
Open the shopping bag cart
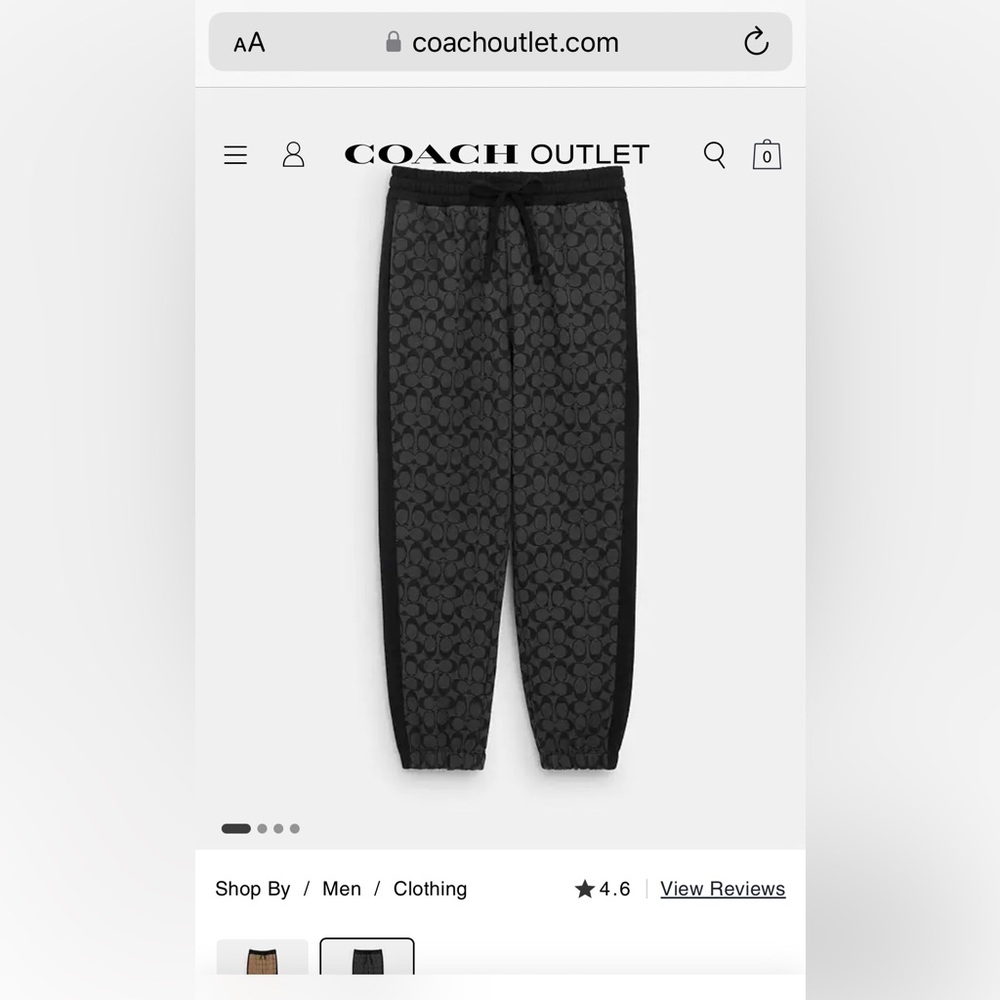click(x=767, y=154)
